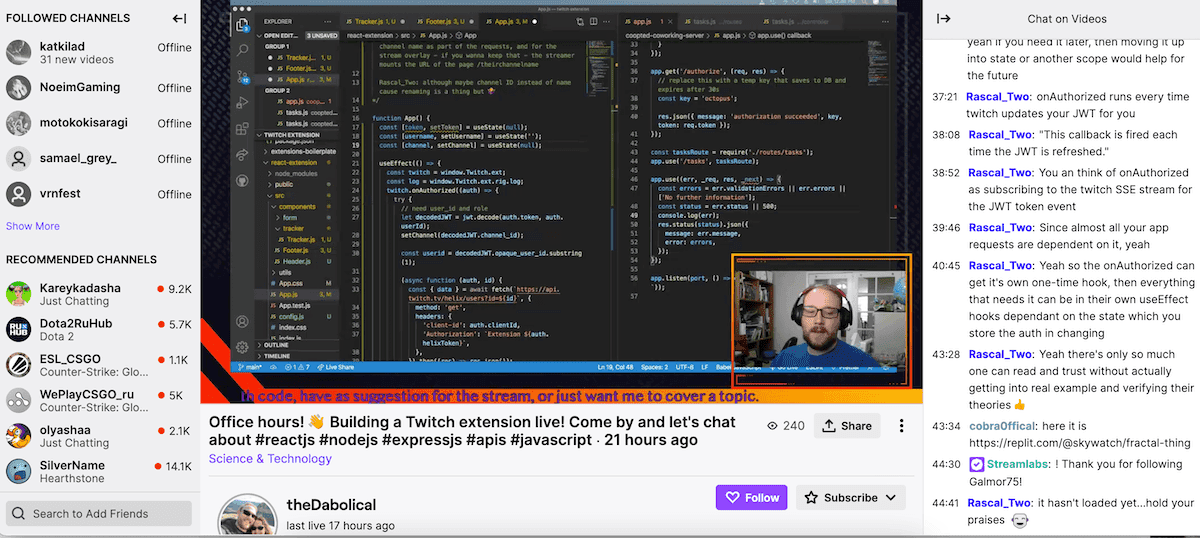1200x538 pixels.
Task: Jump to chat timestamp 44:30
Action: point(945,465)
